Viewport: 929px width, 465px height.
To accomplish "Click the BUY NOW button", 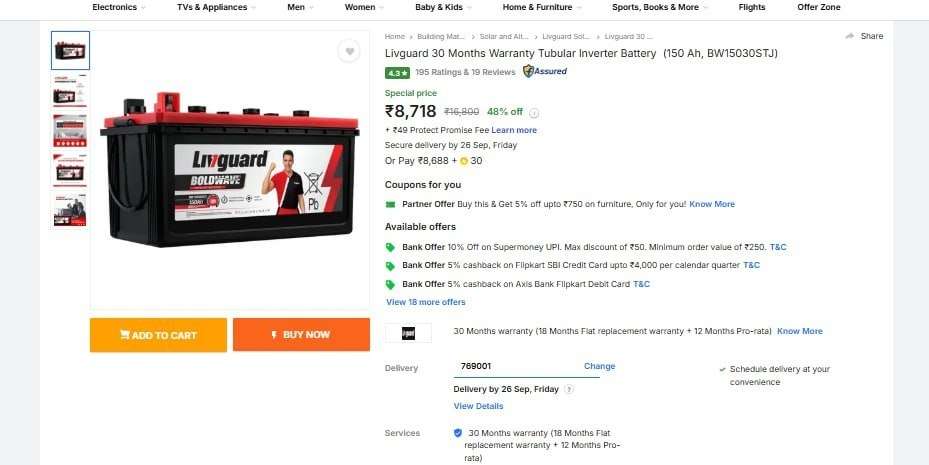I will pyautogui.click(x=301, y=335).
